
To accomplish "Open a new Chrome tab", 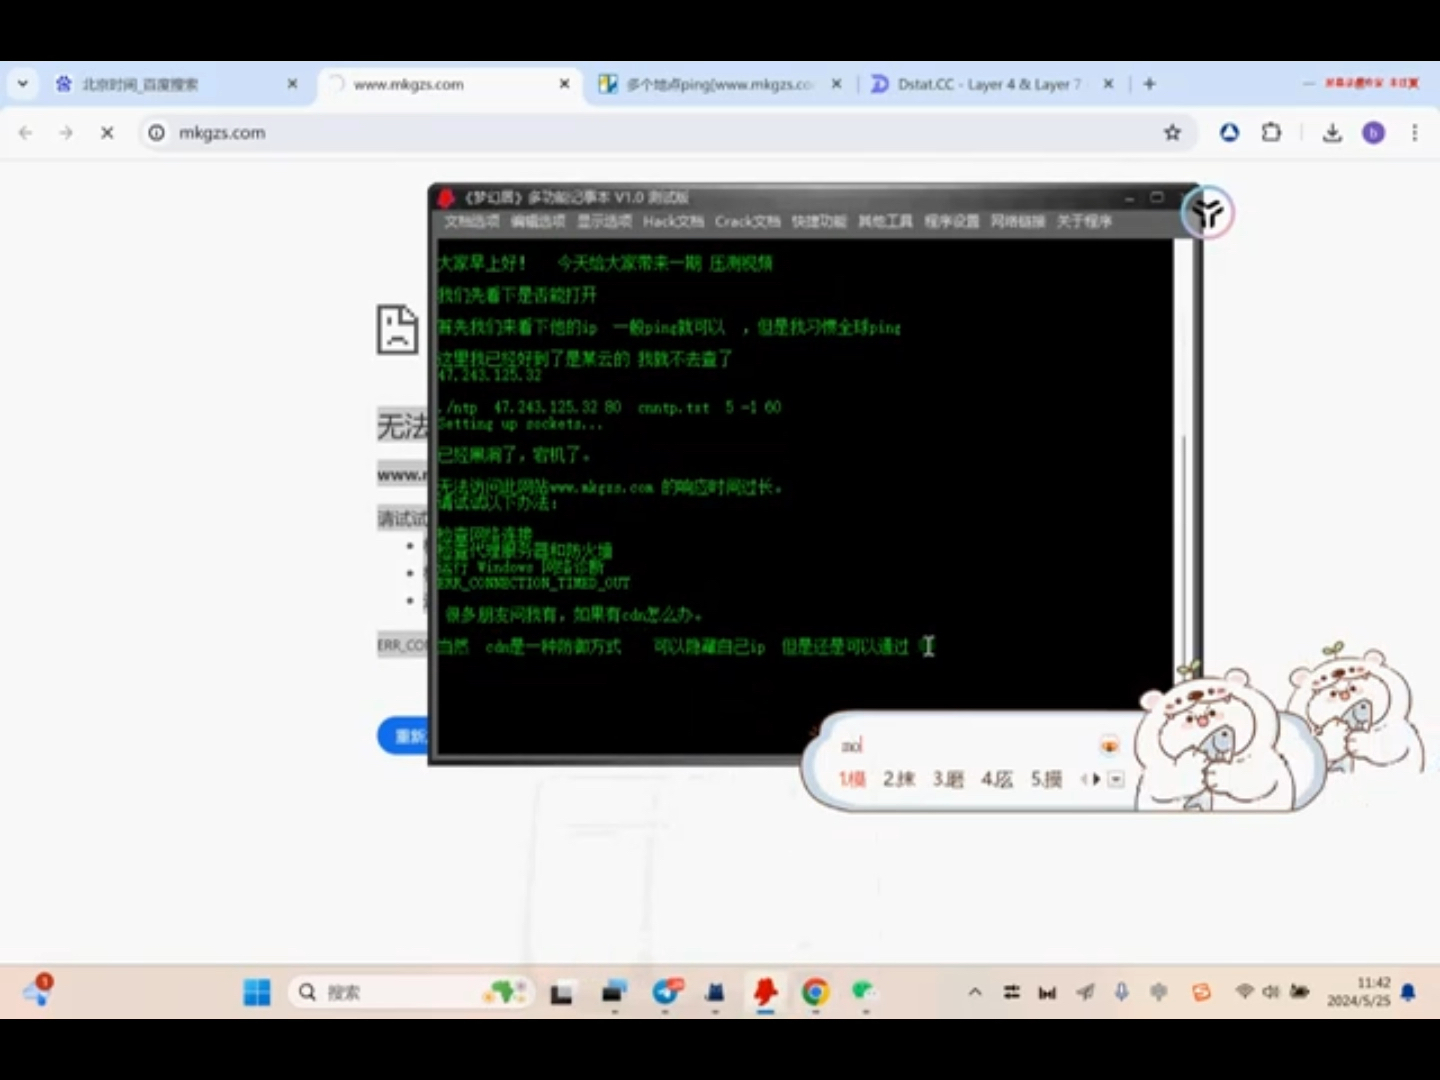I will 1149,84.
